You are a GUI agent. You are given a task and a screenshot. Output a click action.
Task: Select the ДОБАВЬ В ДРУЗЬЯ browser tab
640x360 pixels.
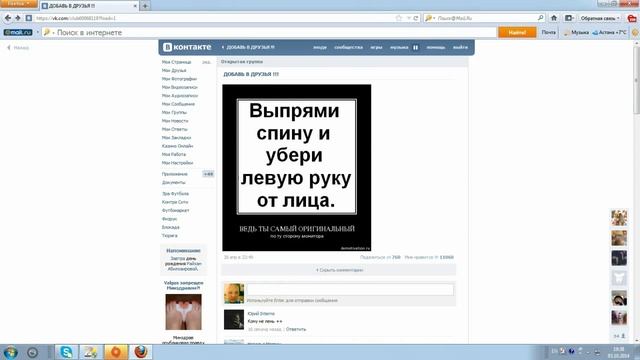tap(90, 6)
